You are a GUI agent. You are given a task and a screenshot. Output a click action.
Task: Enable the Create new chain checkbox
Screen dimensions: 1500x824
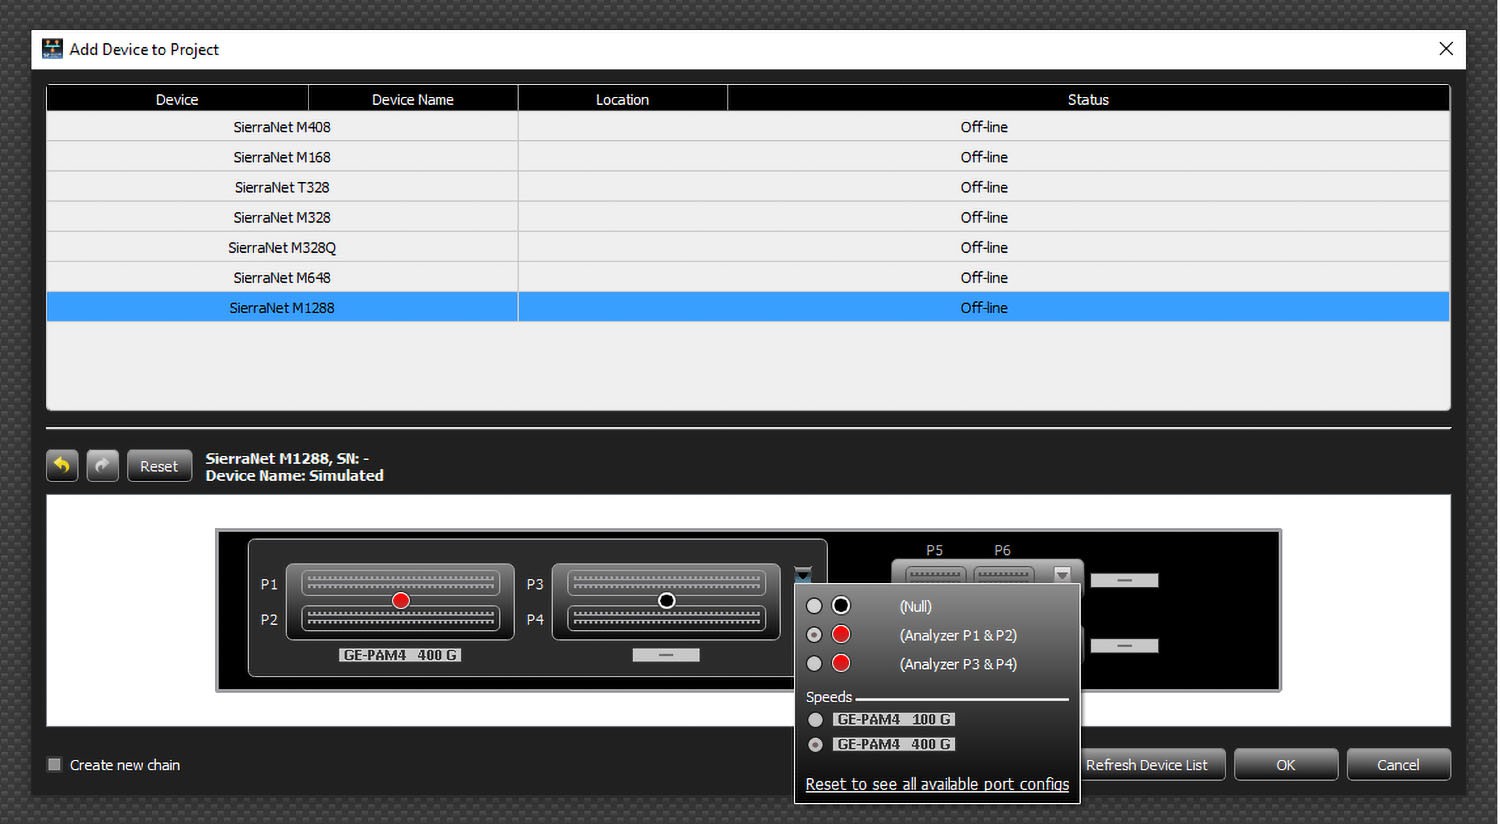pyautogui.click(x=55, y=765)
